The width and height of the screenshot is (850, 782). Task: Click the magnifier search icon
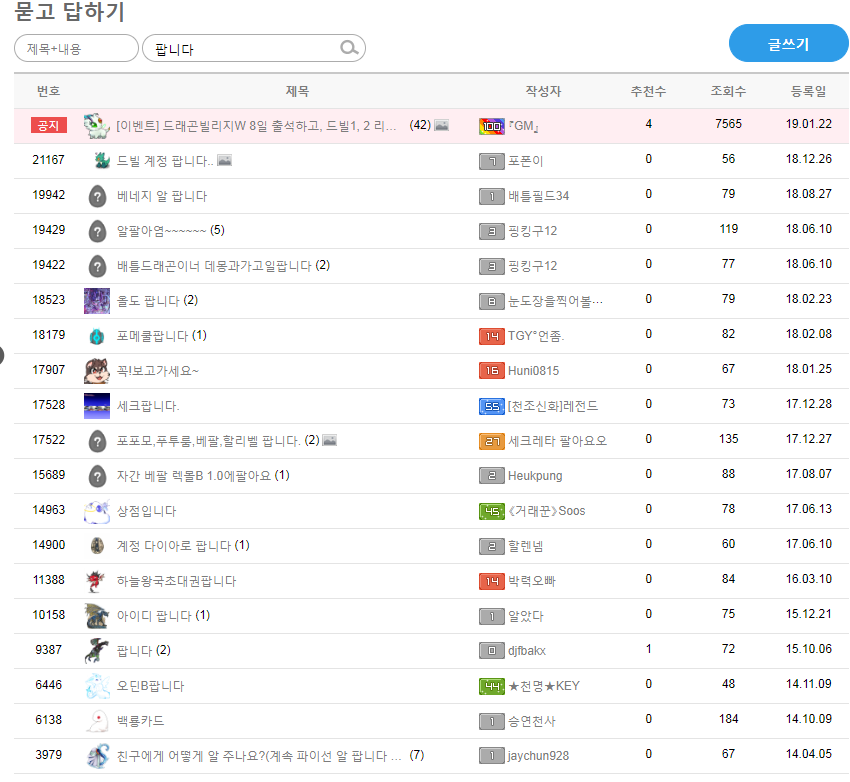(349, 48)
